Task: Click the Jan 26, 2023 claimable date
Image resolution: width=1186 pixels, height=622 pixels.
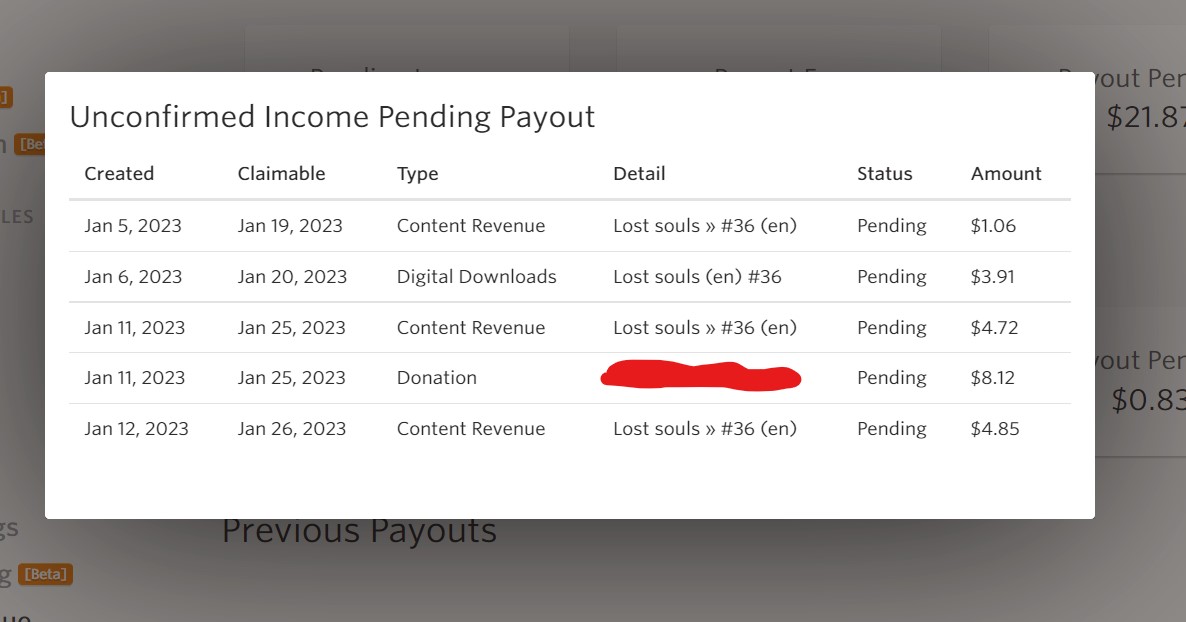Action: click(292, 429)
